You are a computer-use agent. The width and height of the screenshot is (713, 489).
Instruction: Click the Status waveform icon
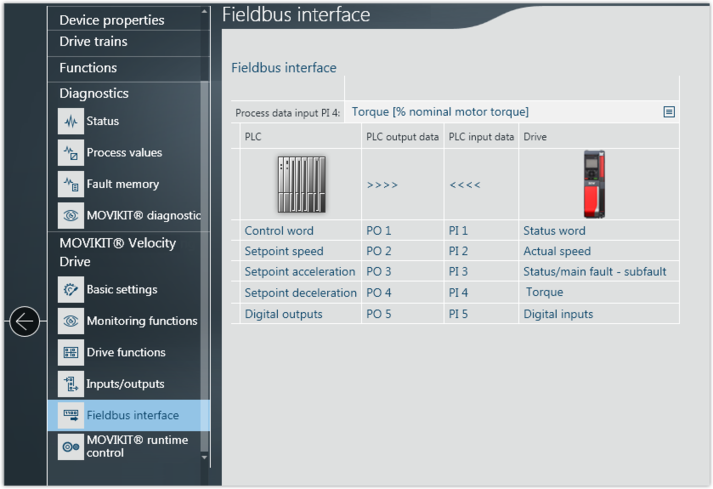[x=70, y=122]
